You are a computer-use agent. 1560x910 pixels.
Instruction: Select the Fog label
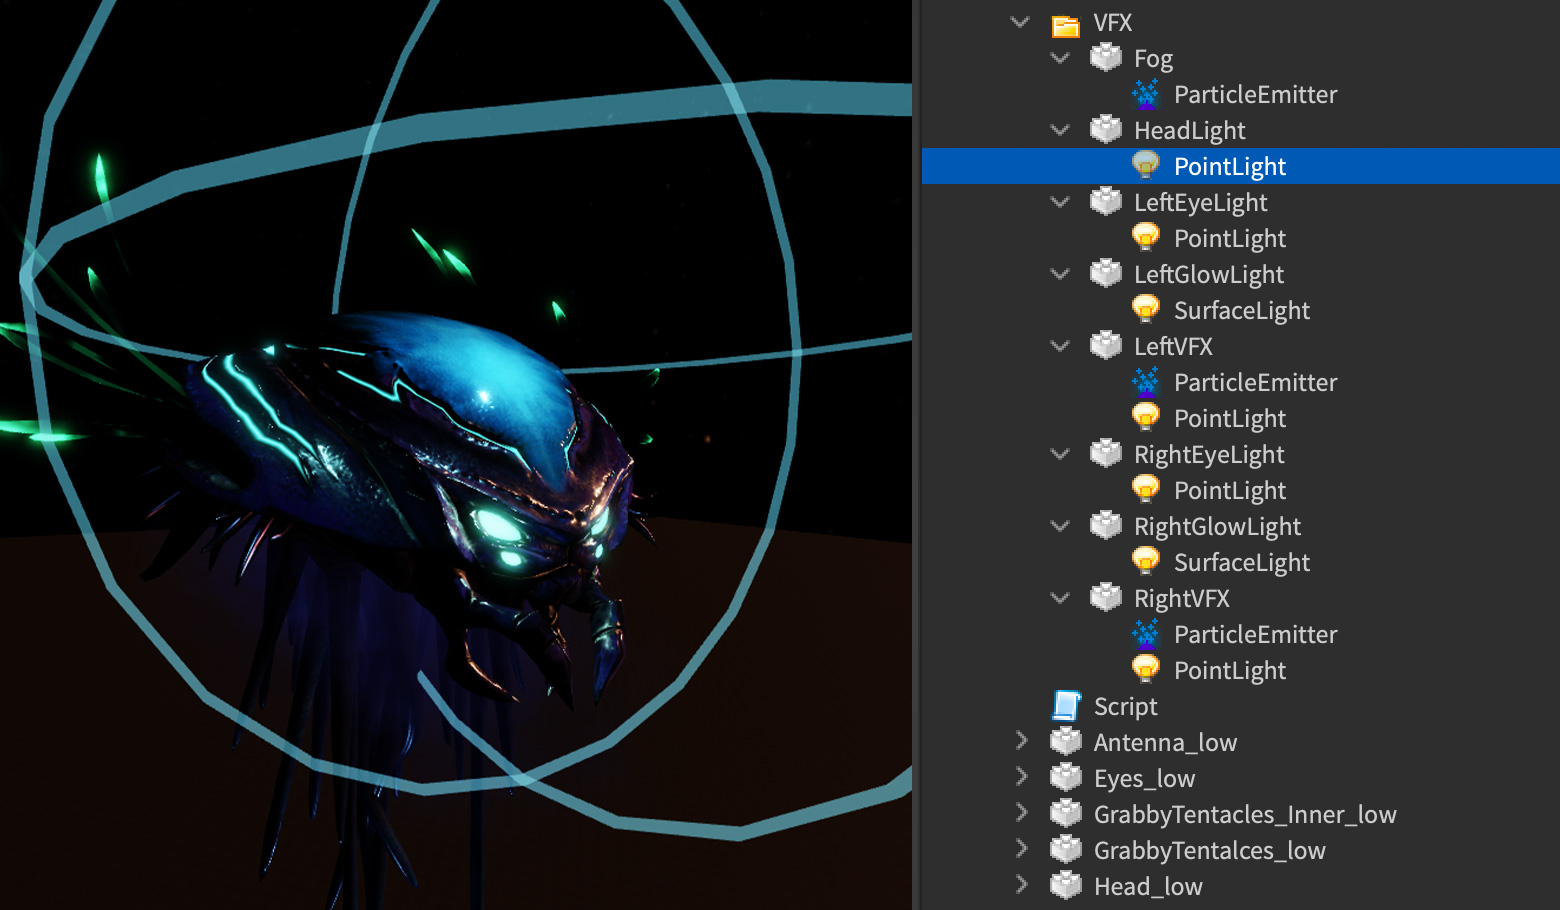(1153, 59)
